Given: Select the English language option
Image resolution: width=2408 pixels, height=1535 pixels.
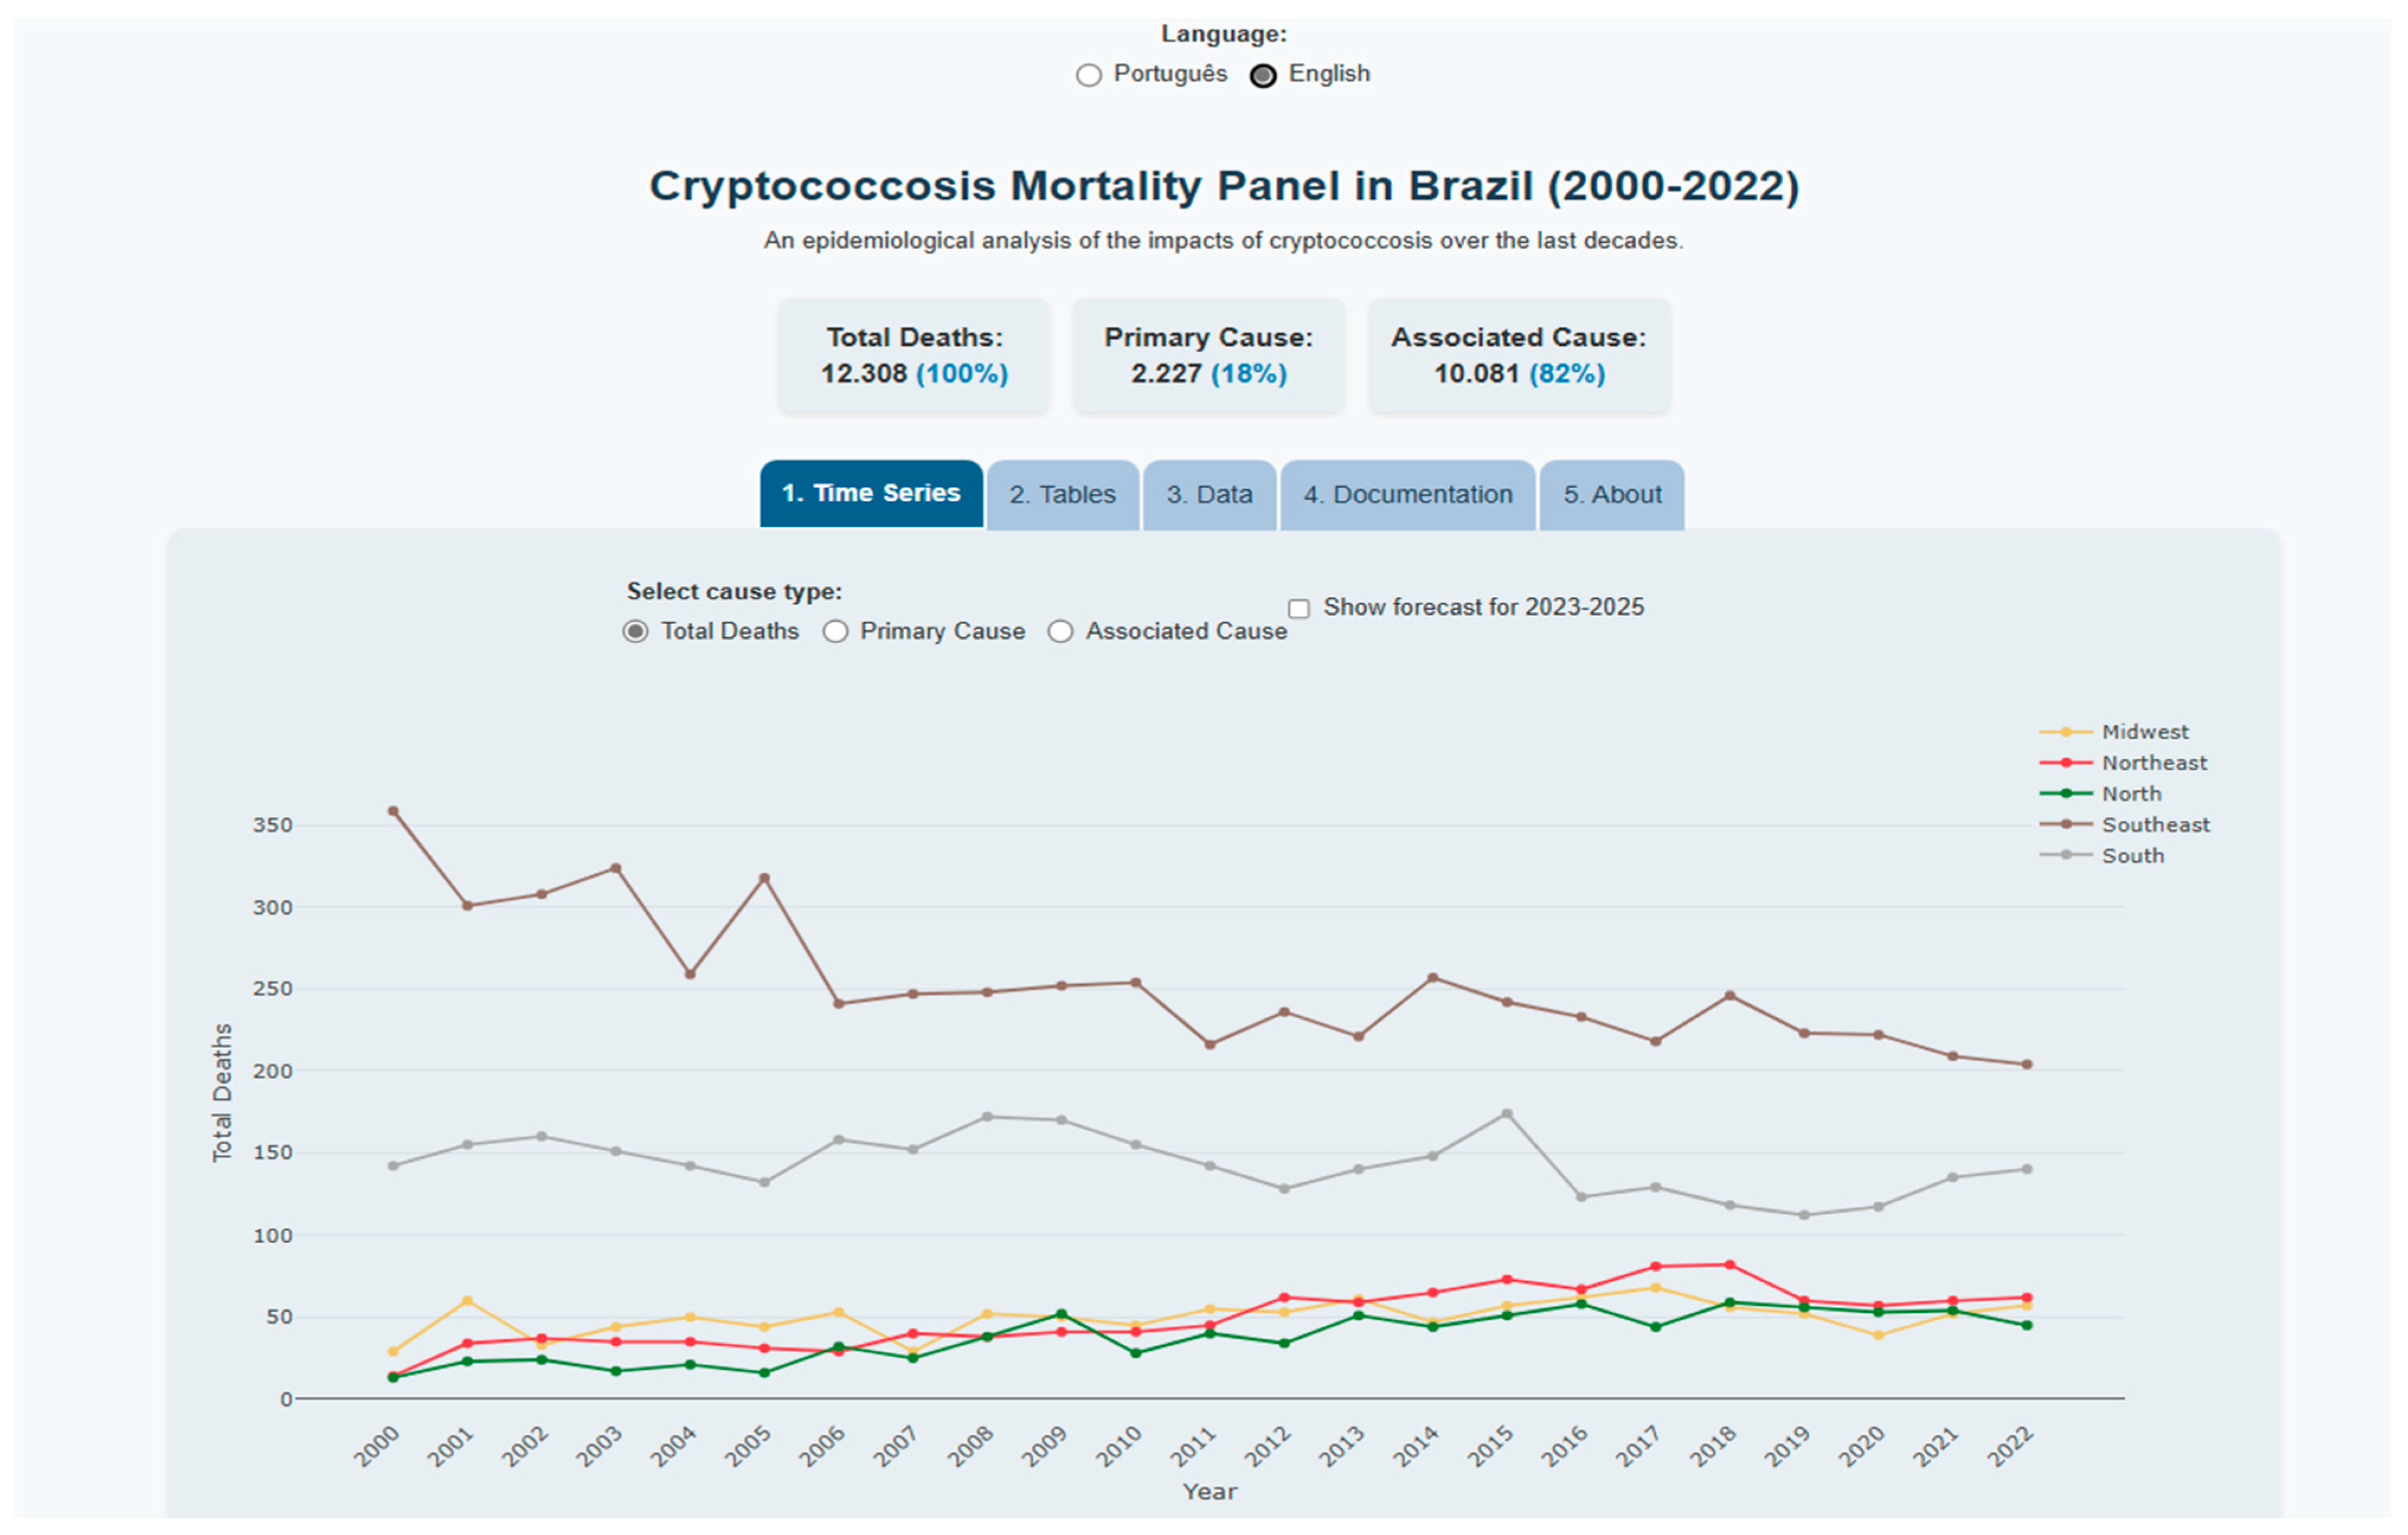Looking at the screenshot, I should pos(1263,75).
